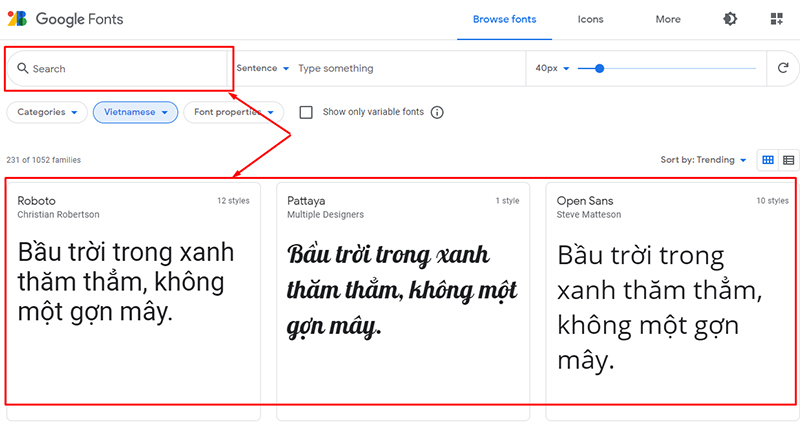The image size is (800, 423).
Task: Click the 231 of 1052 families text
Action: [x=43, y=160]
